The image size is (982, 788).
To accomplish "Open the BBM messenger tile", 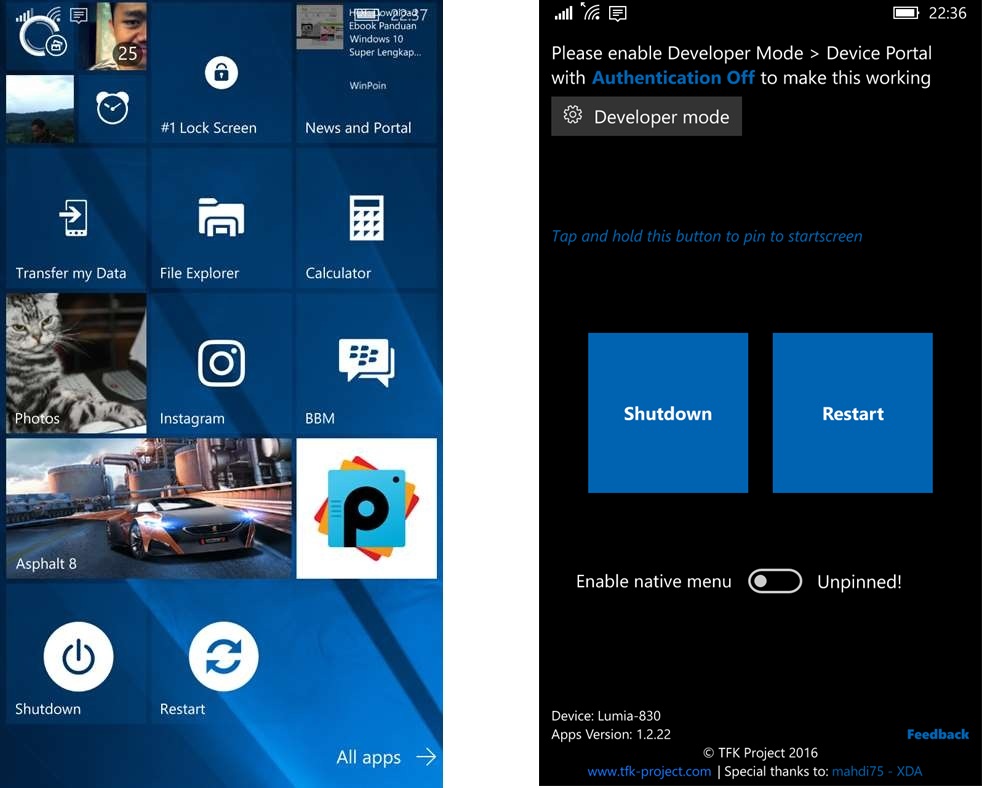I will (366, 363).
